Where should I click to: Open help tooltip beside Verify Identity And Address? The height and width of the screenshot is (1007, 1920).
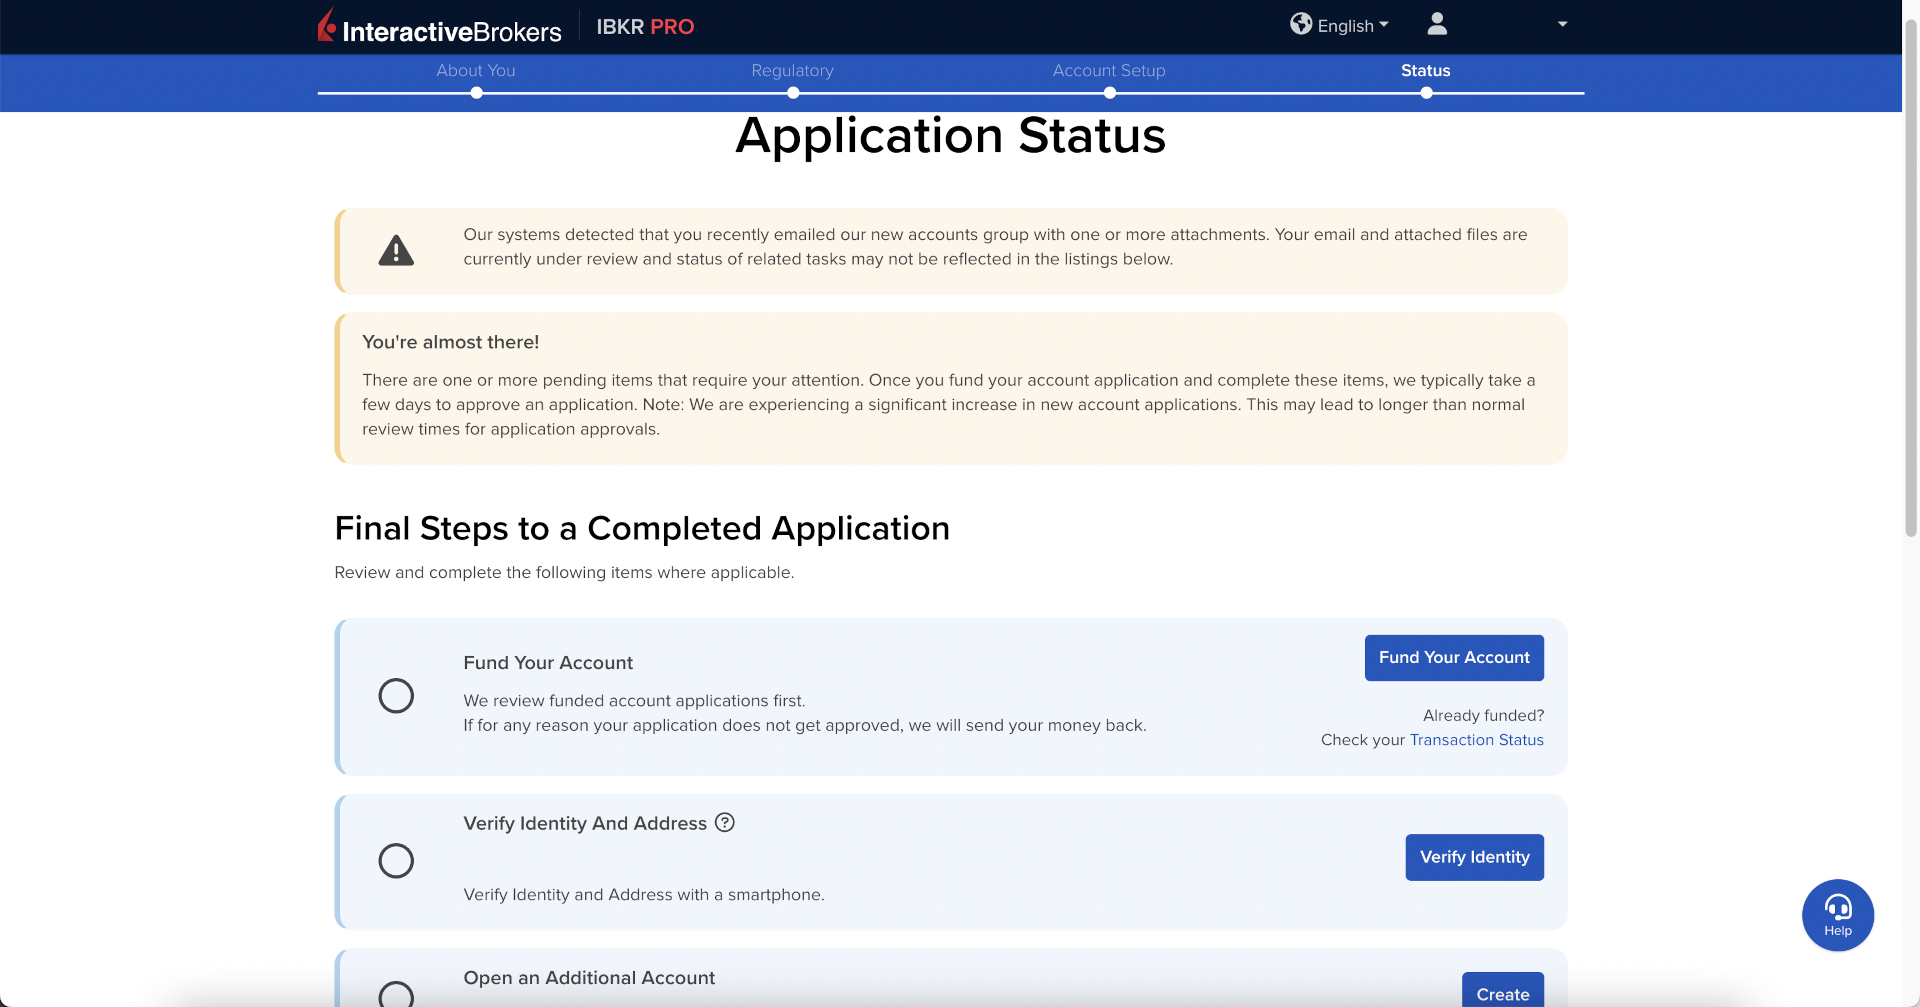[x=725, y=822]
